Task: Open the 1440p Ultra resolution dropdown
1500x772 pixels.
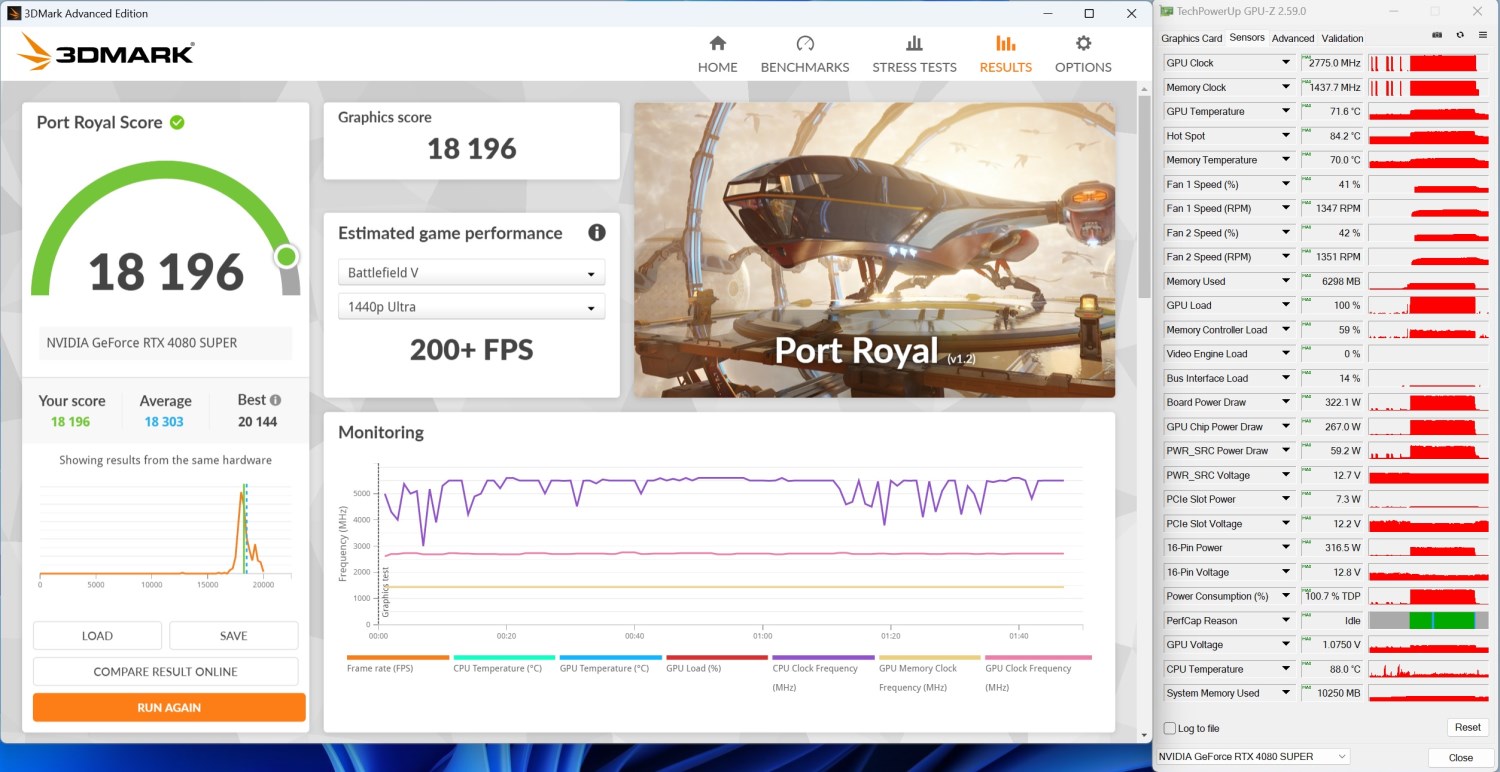Action: [x=471, y=307]
